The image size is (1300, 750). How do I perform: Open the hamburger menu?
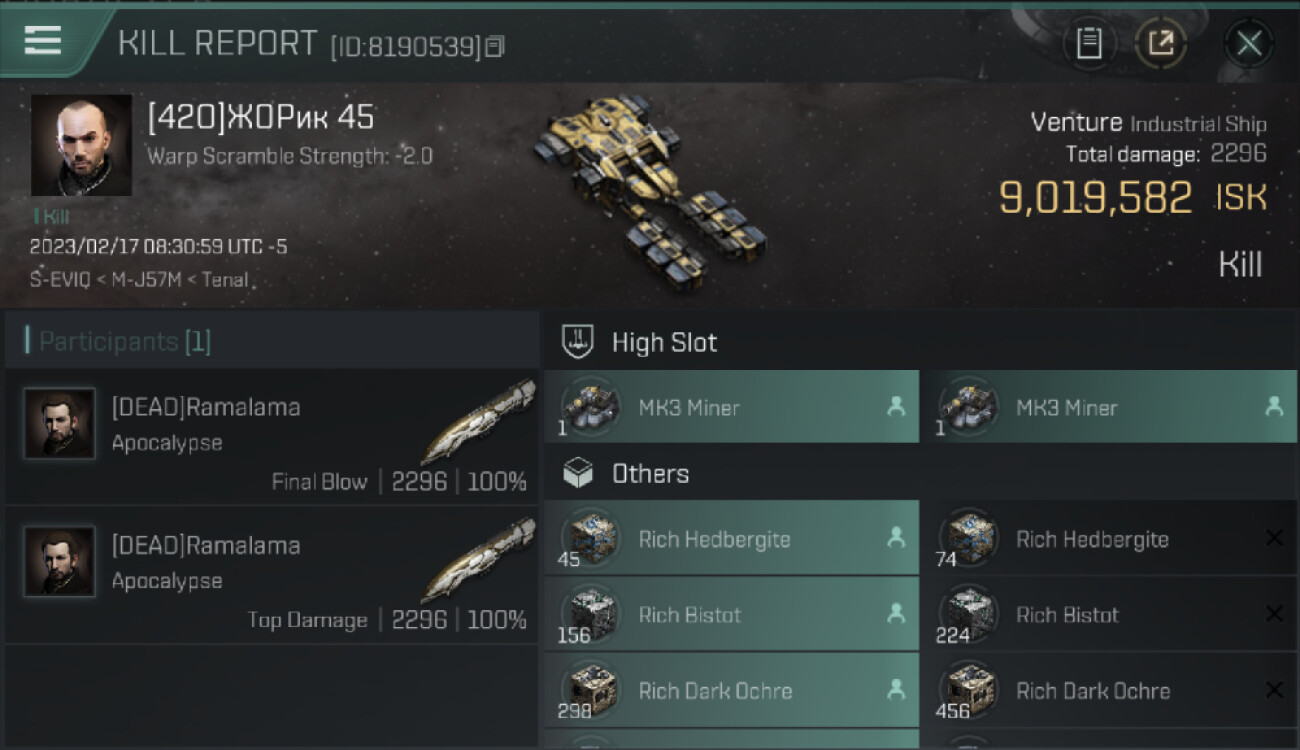click(43, 40)
